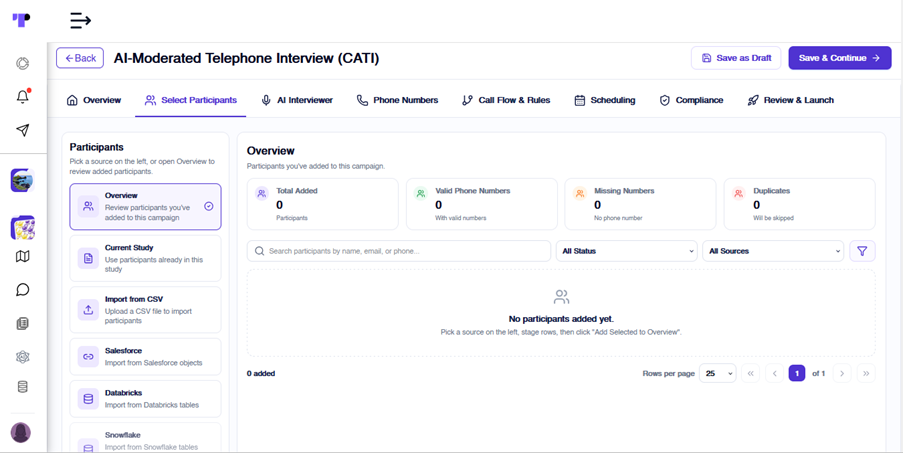Open the user profile avatar

tap(21, 432)
